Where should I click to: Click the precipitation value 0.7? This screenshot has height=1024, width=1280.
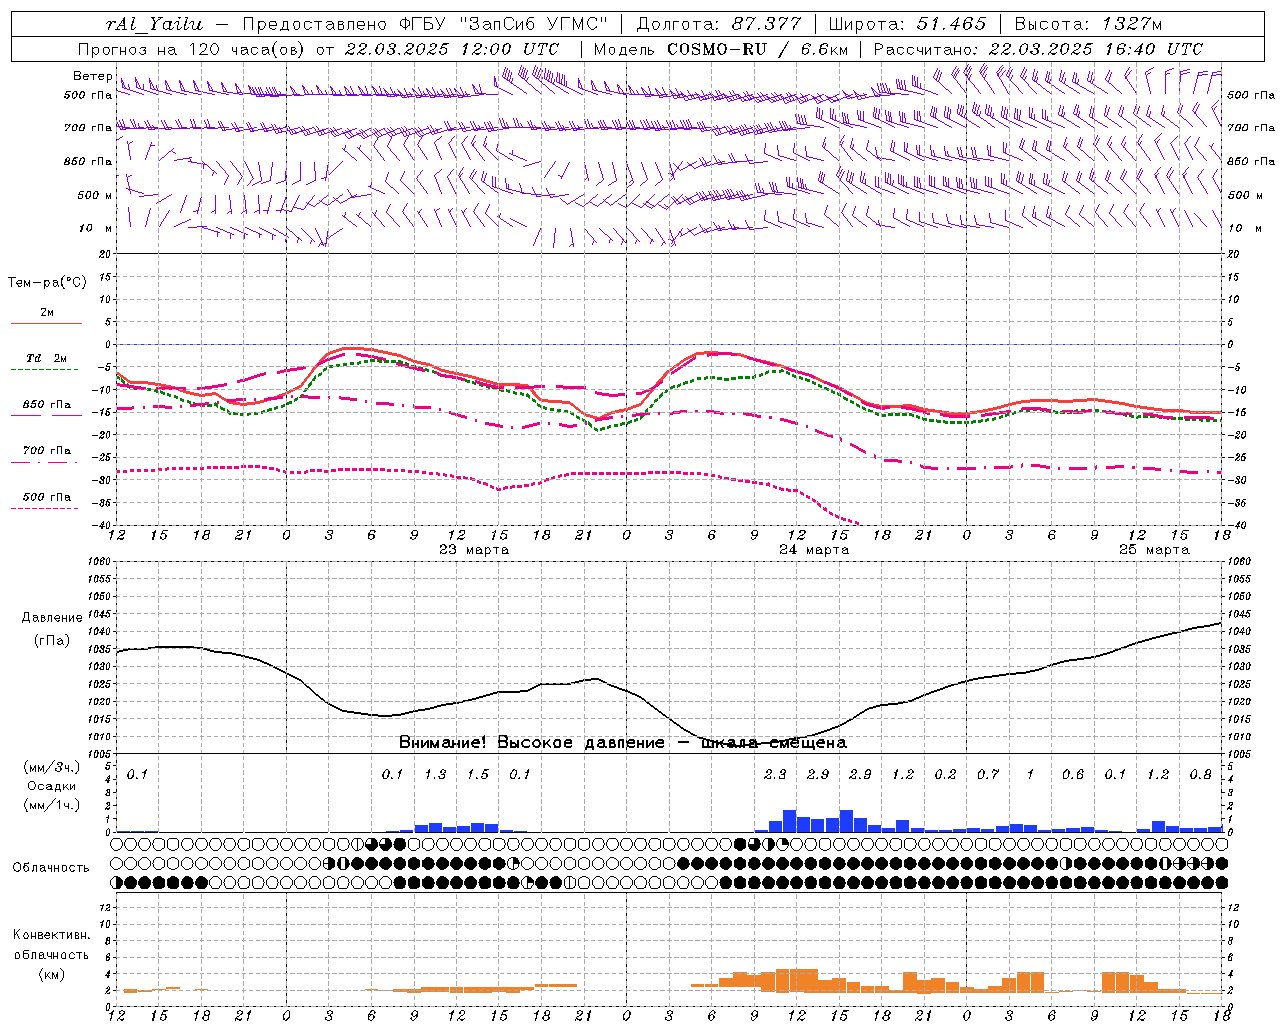pyautogui.click(x=988, y=774)
